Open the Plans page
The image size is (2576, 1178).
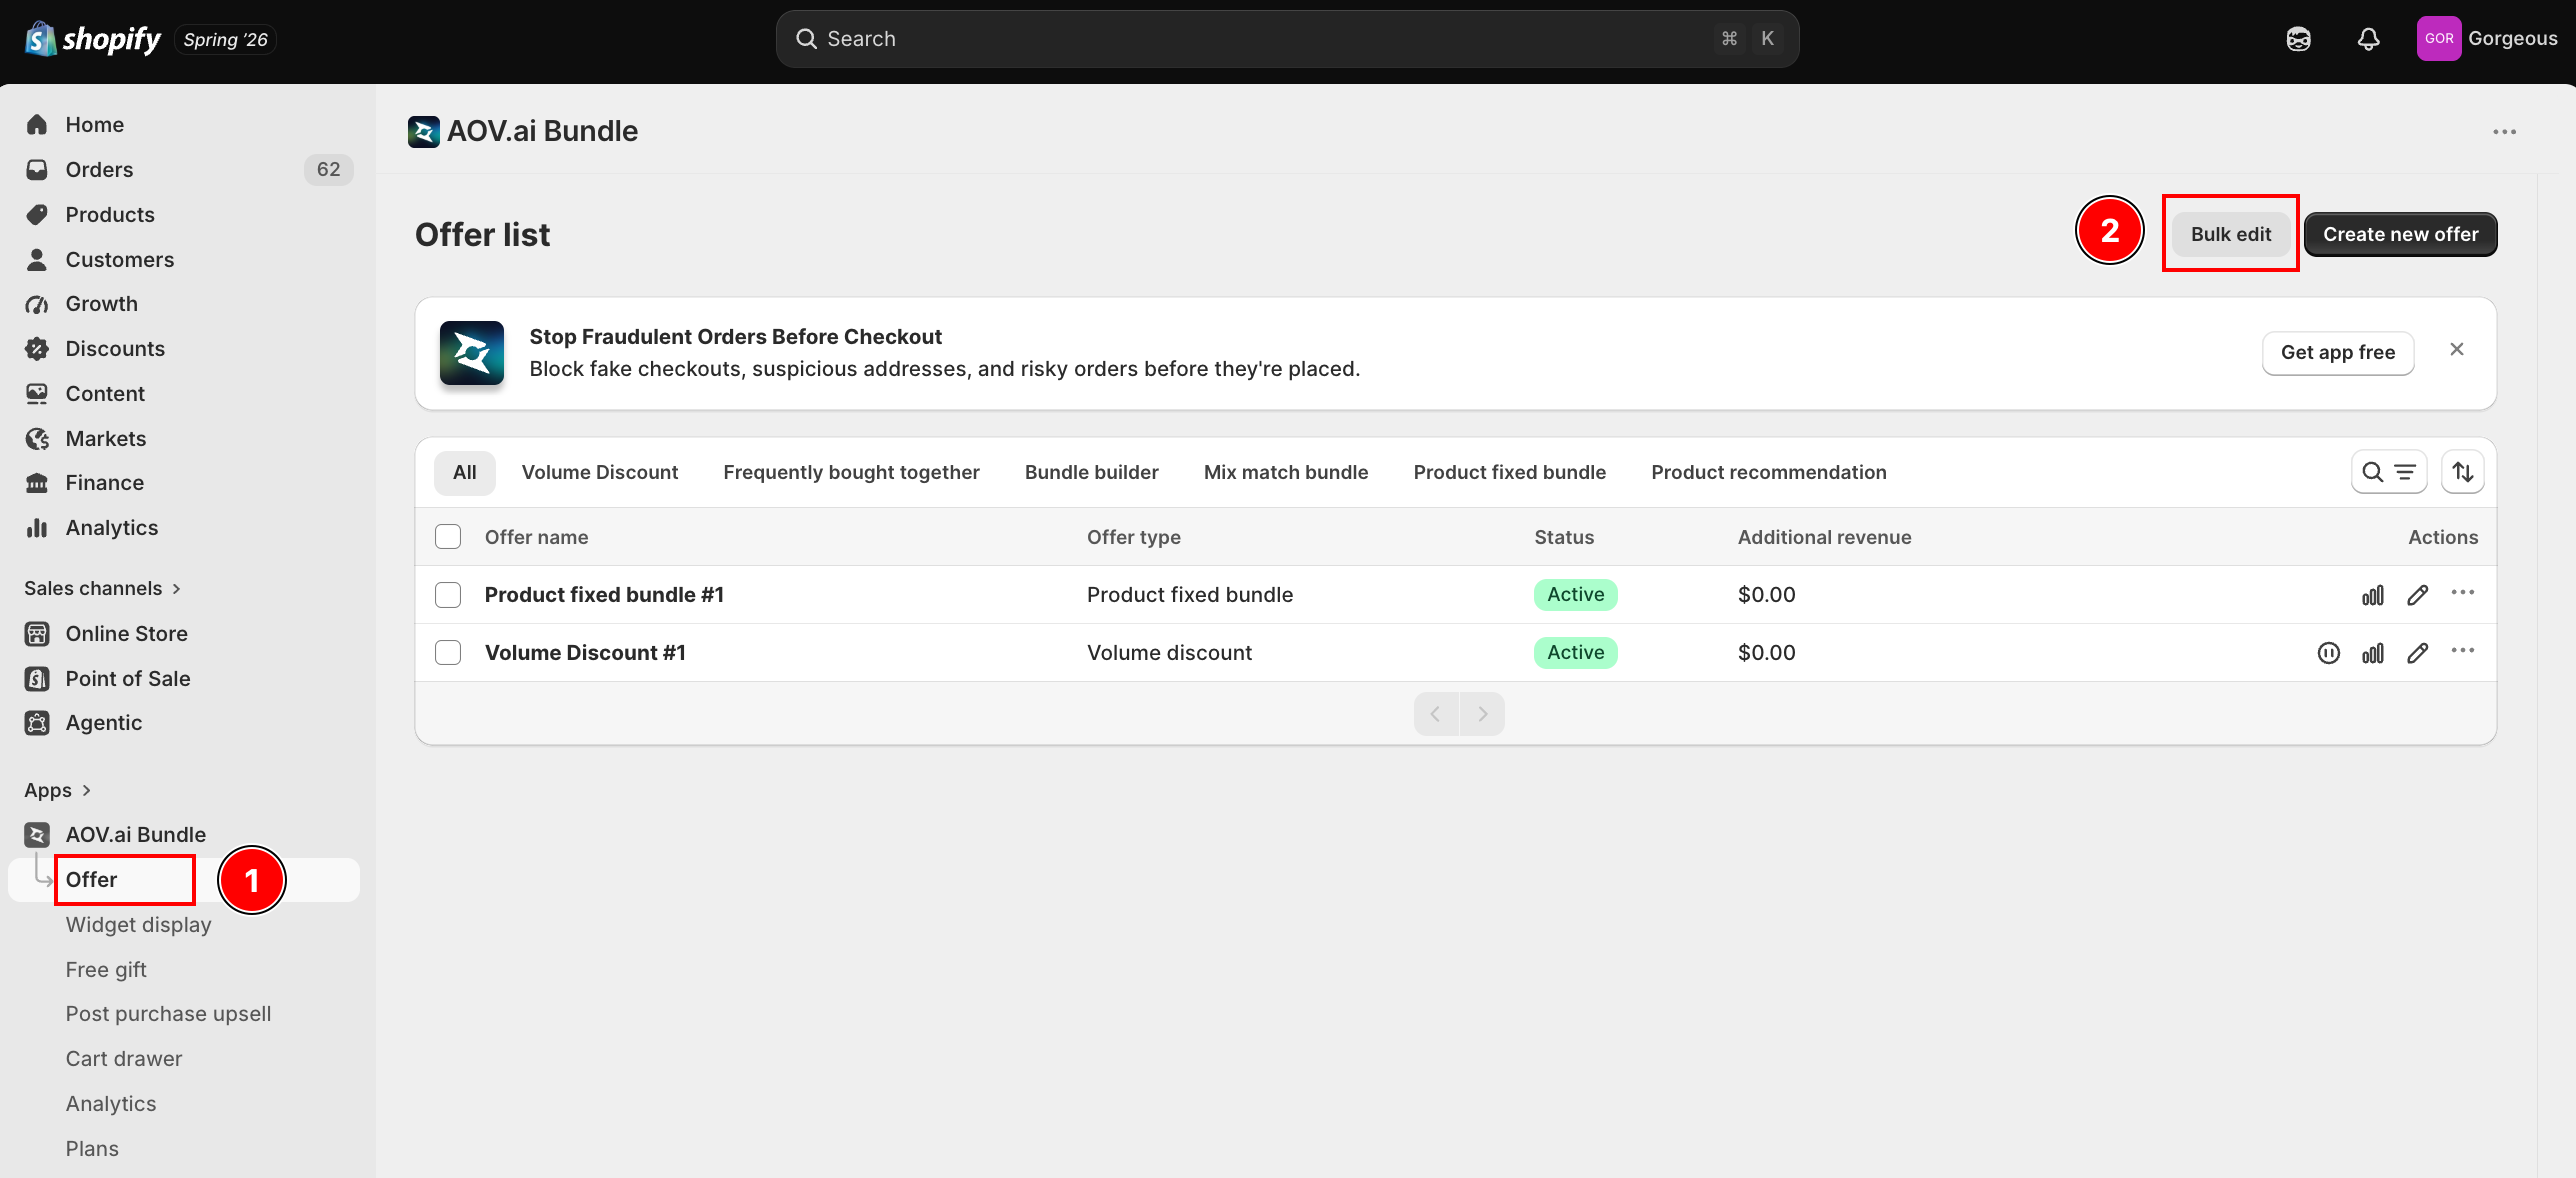92,1149
